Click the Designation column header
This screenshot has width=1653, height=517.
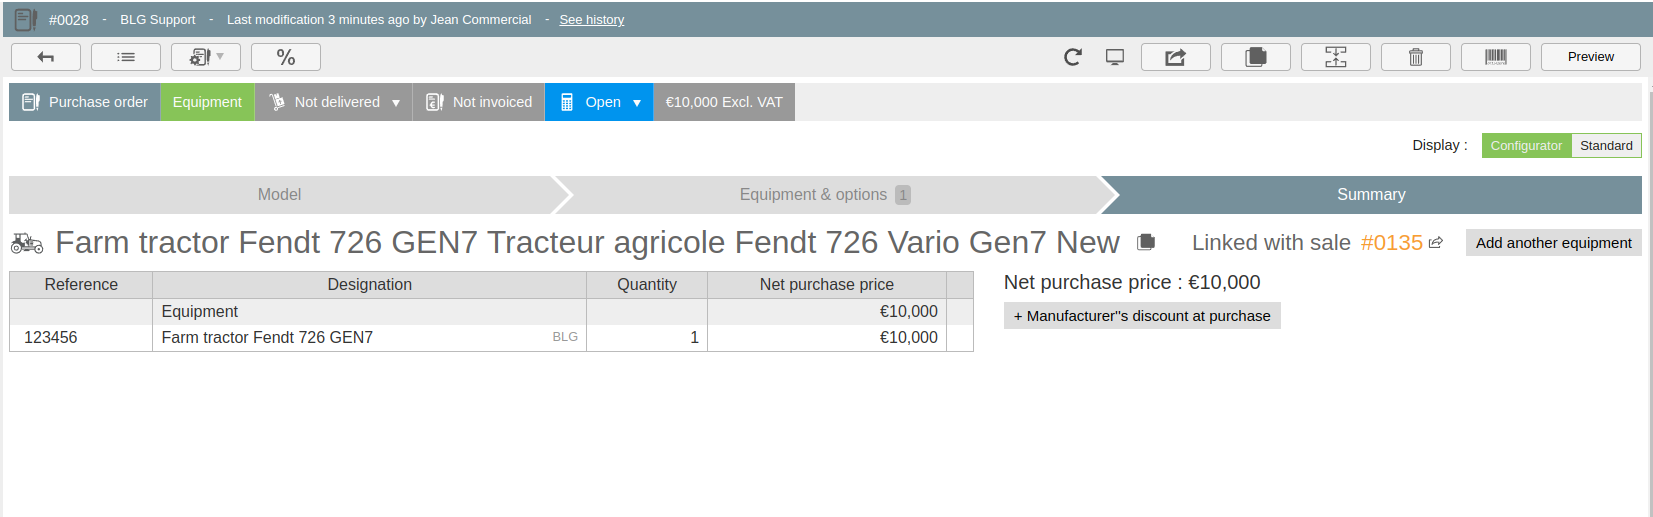pos(370,285)
